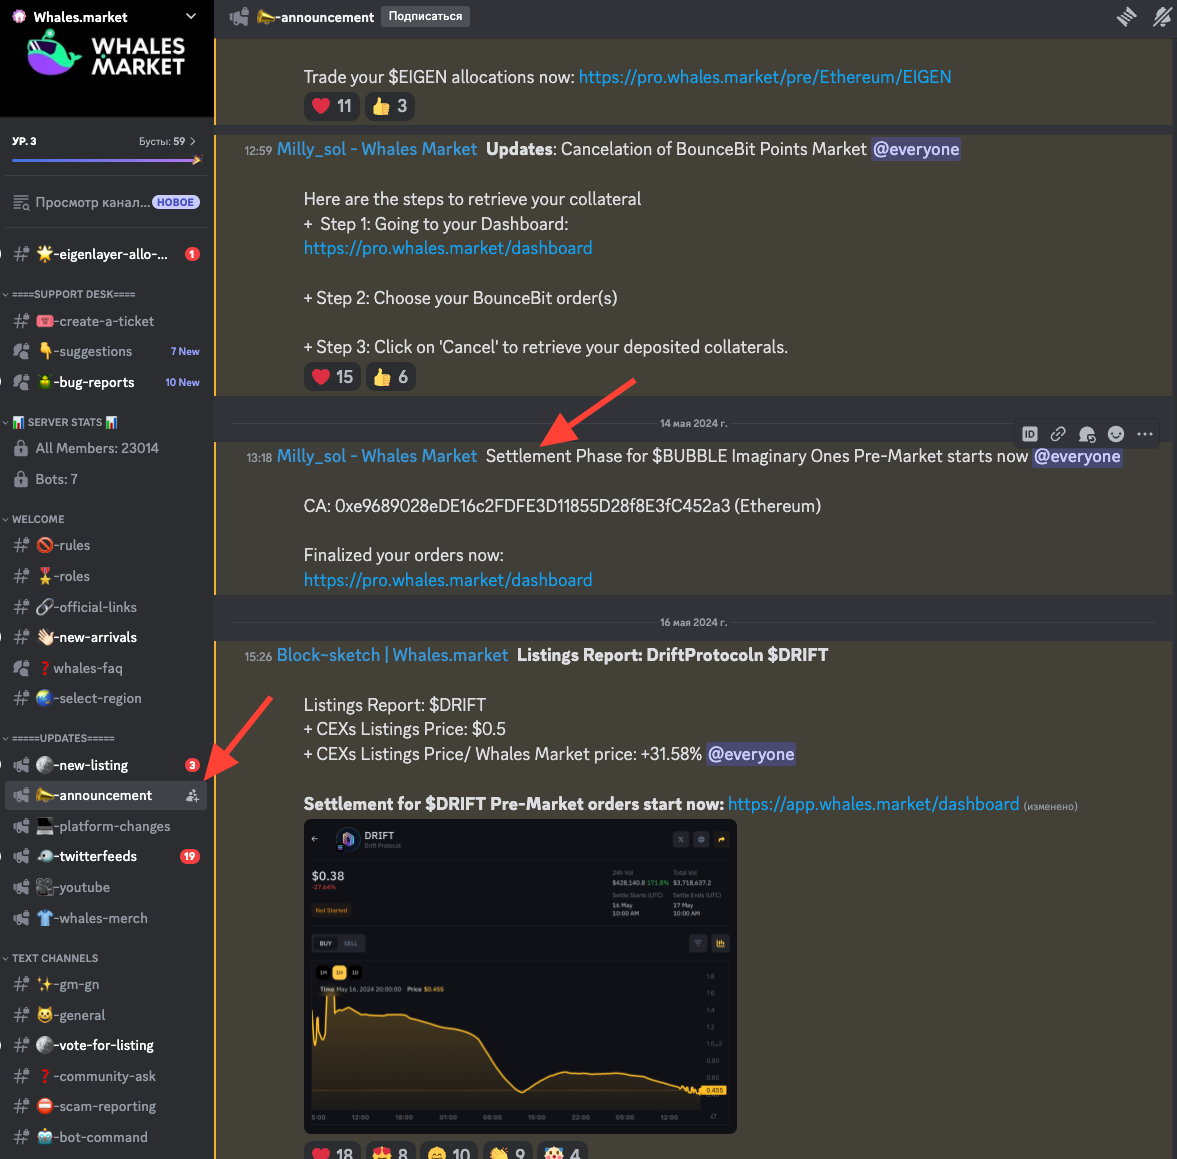The image size is (1177, 1159).
Task: Click the Whales Market server banner logo
Action: tap(107, 56)
